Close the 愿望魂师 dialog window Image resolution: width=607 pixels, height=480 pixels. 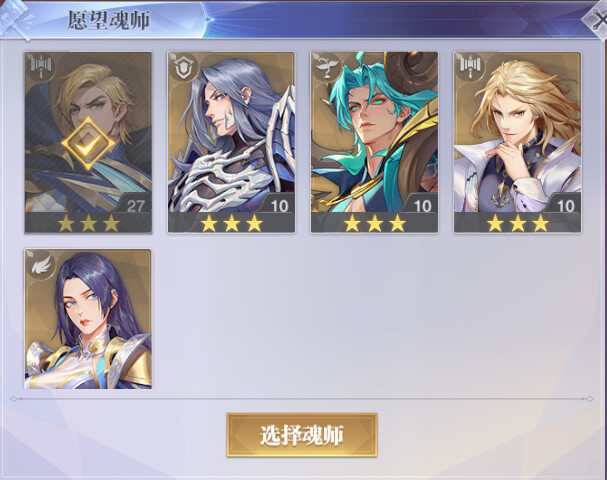tap(596, 19)
